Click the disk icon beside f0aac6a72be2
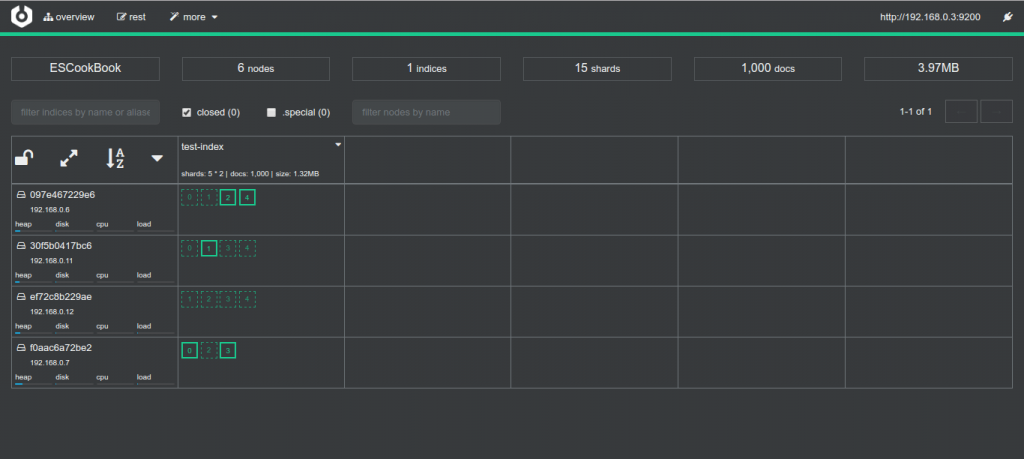Viewport: 1024px width, 459px height. 21,347
